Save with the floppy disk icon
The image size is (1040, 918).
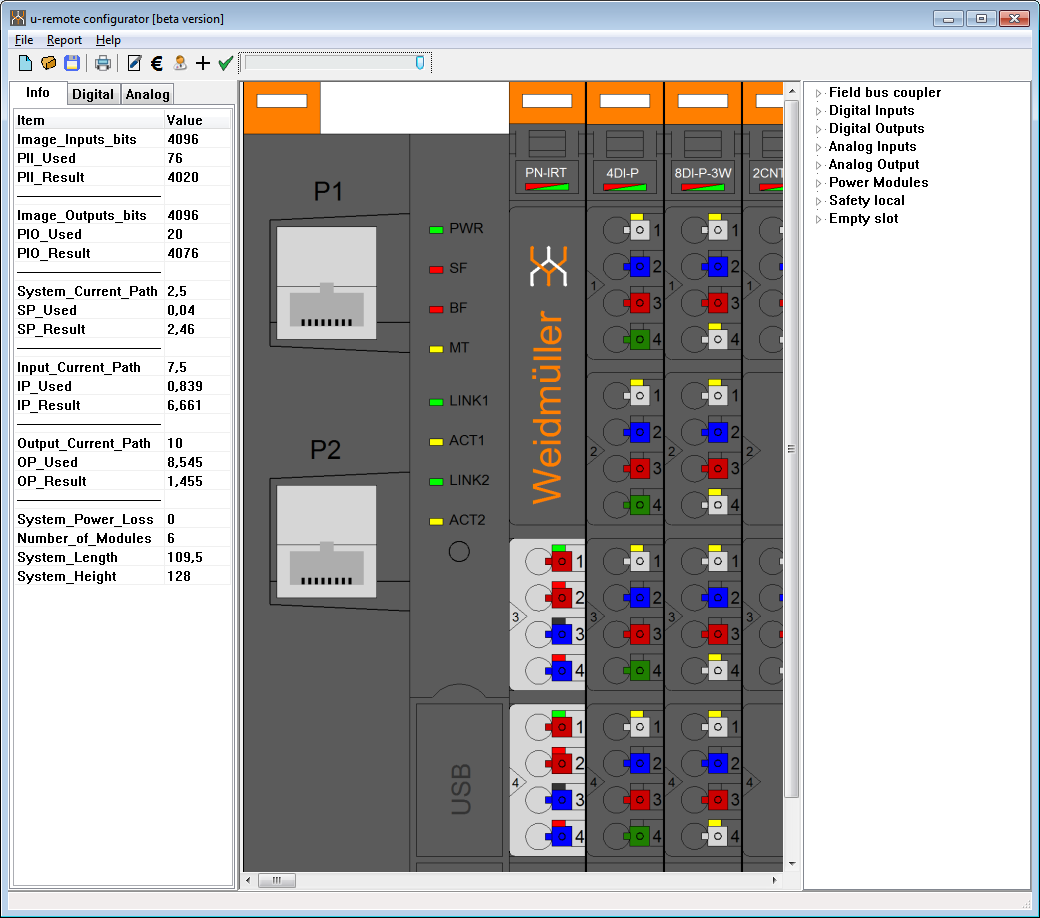click(72, 63)
